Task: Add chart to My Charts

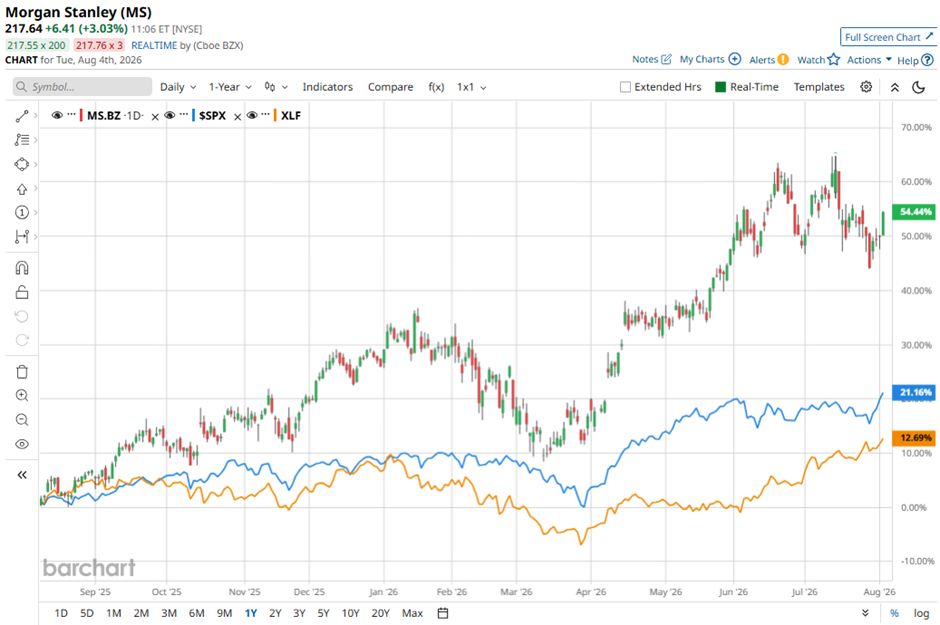Action: (710, 59)
